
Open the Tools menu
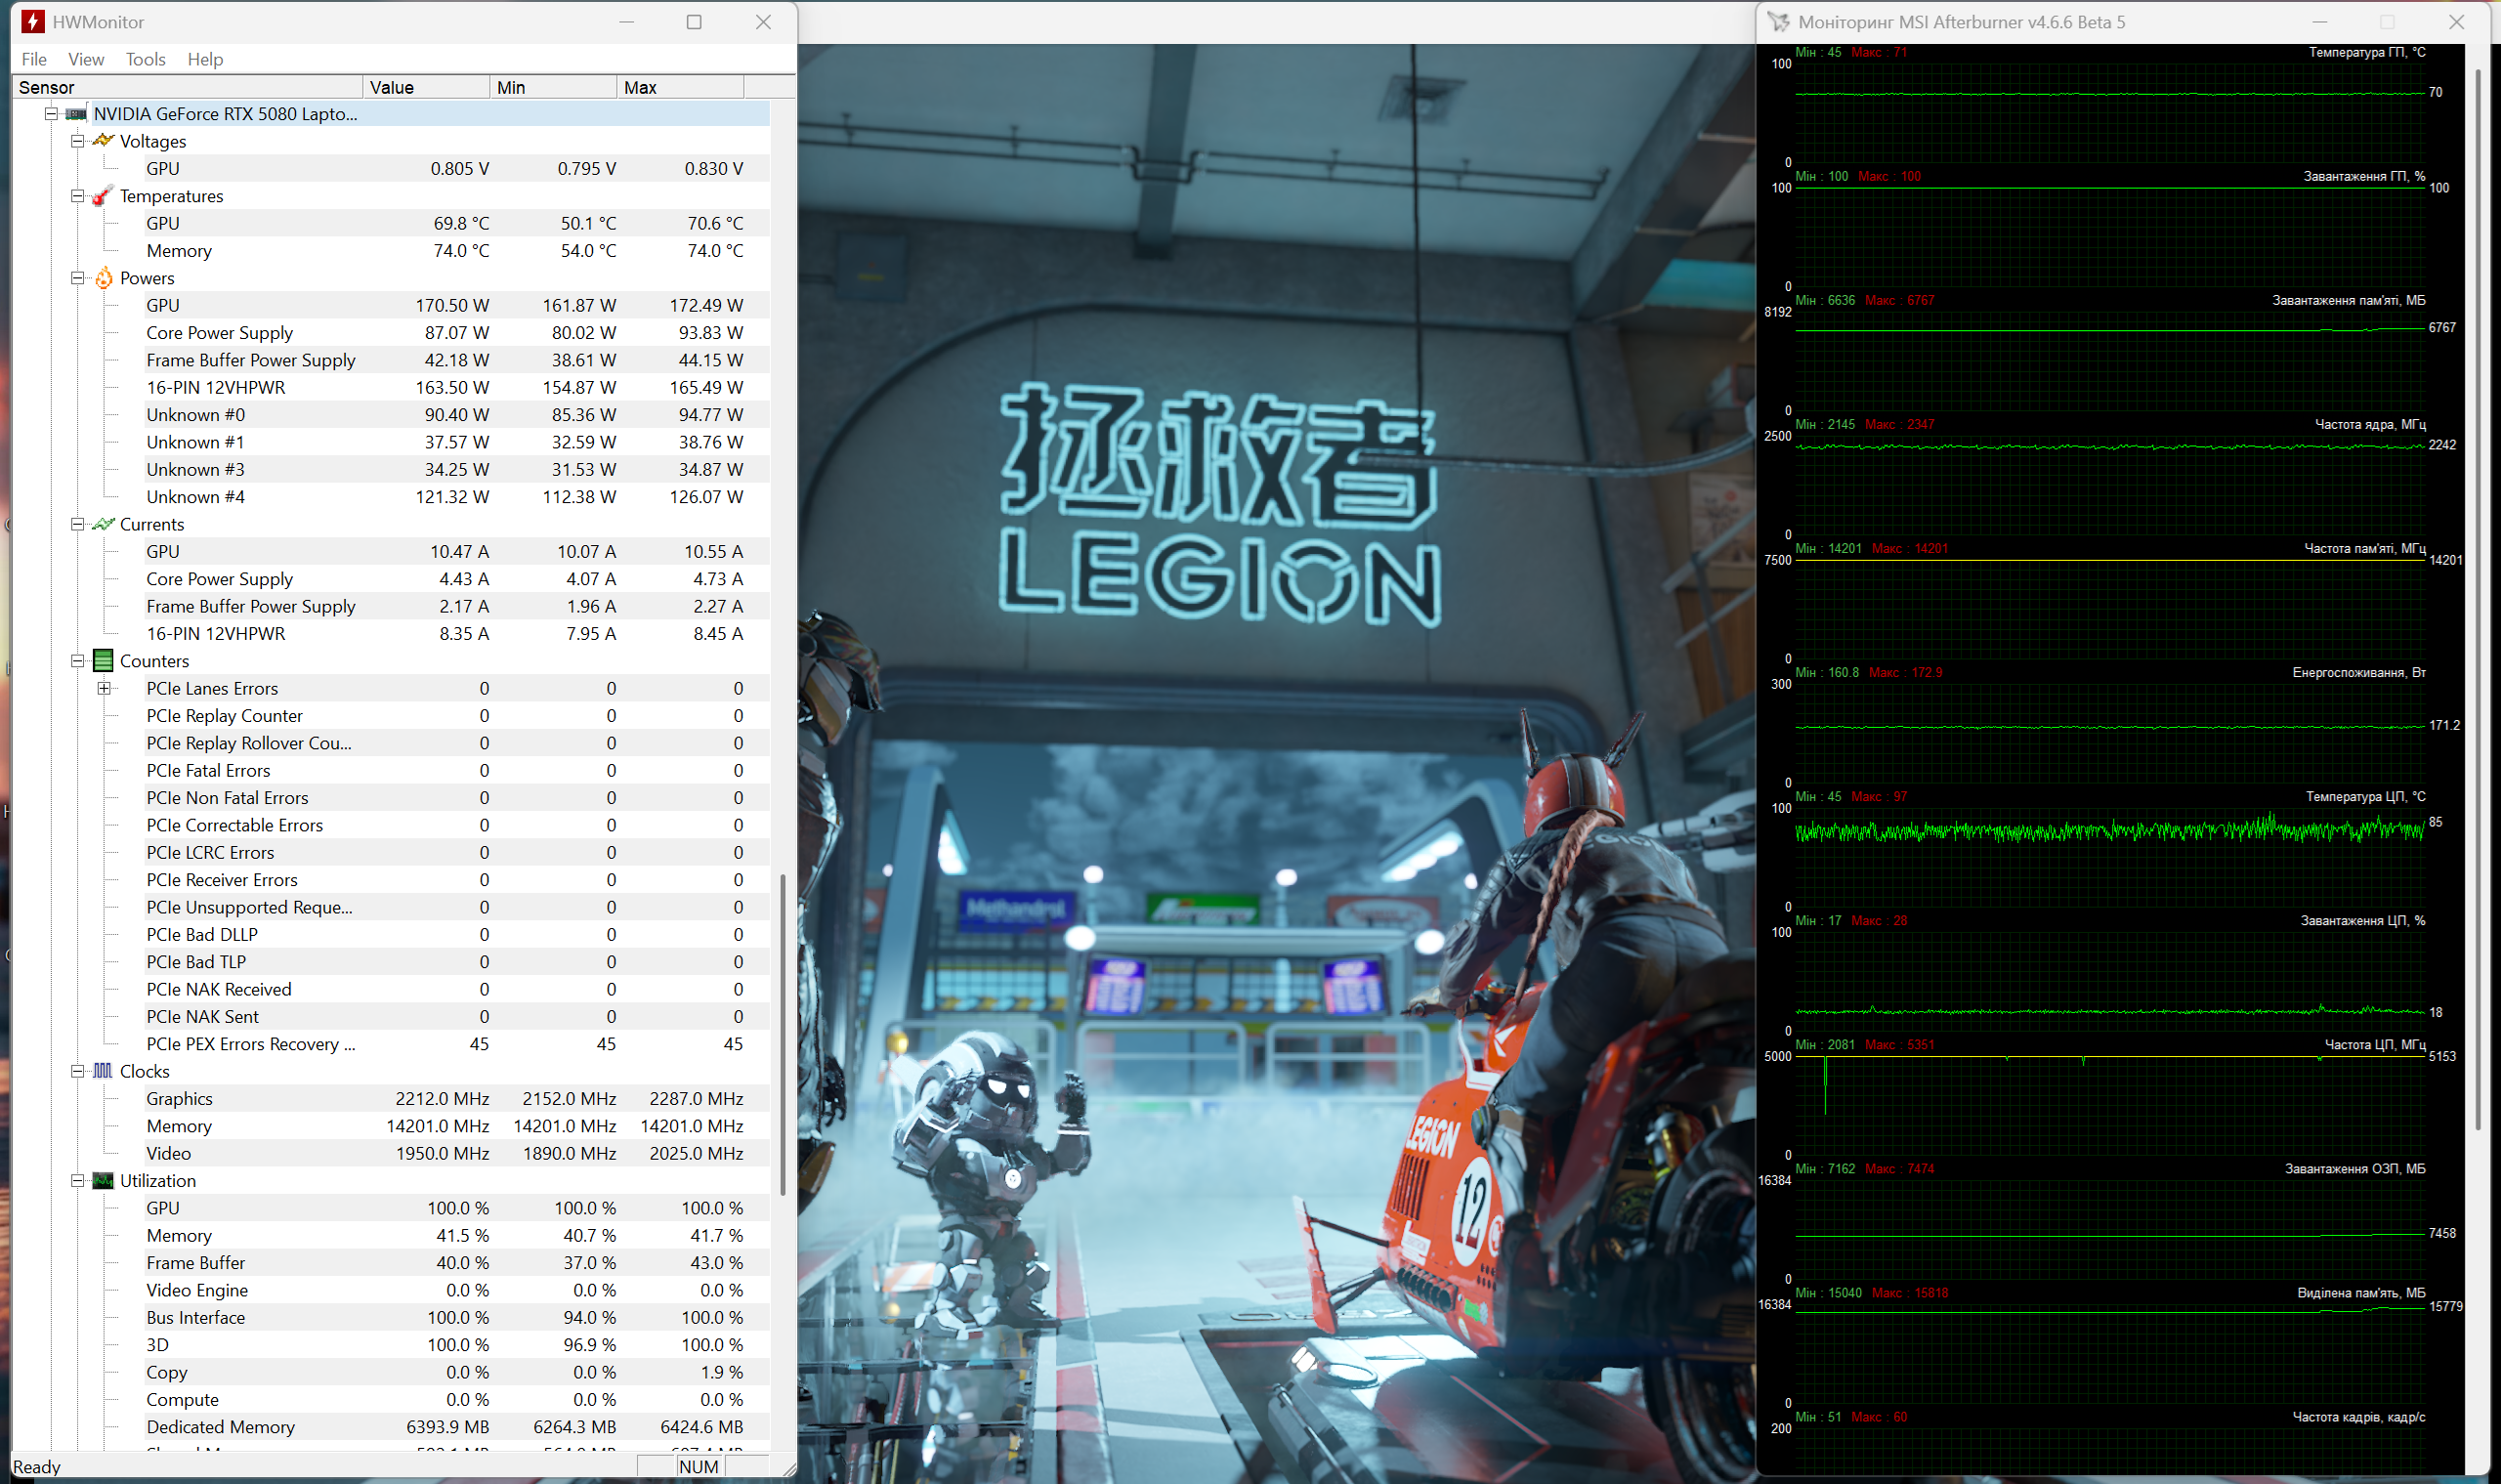(145, 59)
